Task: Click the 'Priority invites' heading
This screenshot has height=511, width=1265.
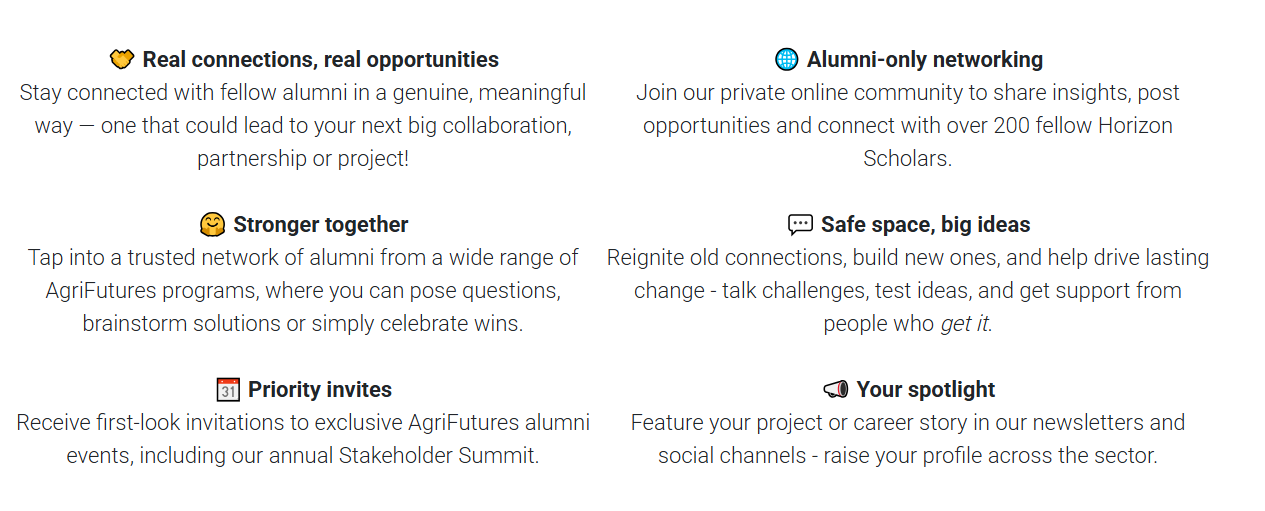Action: pos(320,390)
